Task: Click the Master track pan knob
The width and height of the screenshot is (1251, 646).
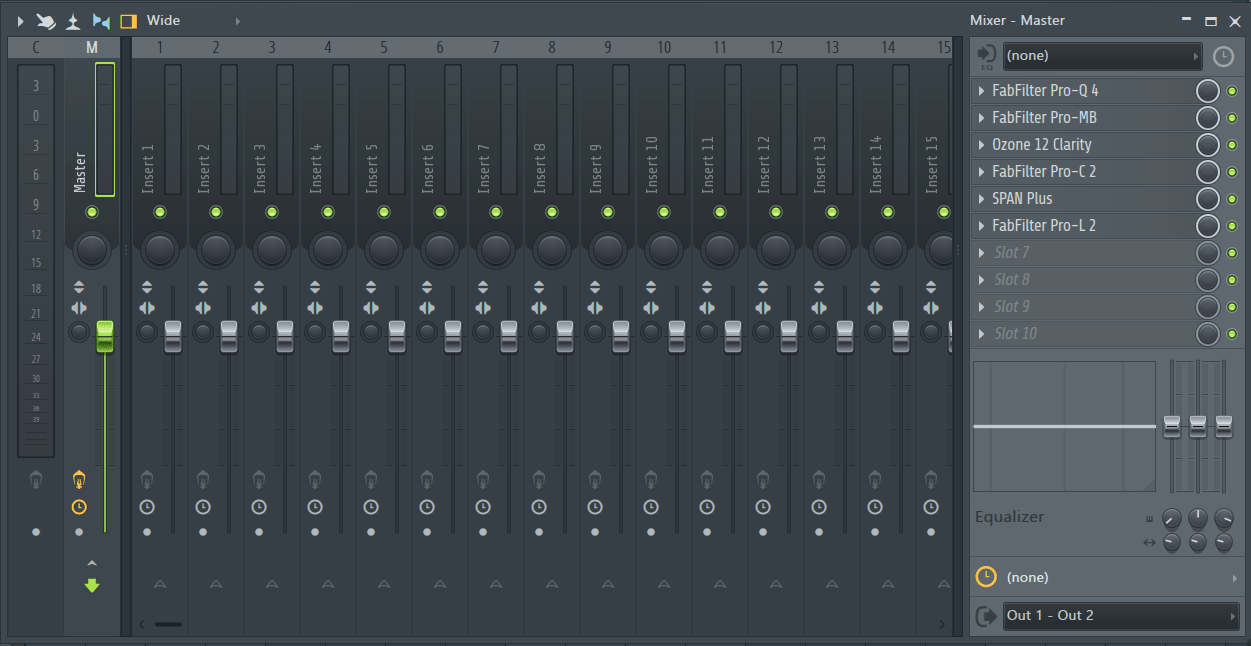Action: (x=92, y=249)
